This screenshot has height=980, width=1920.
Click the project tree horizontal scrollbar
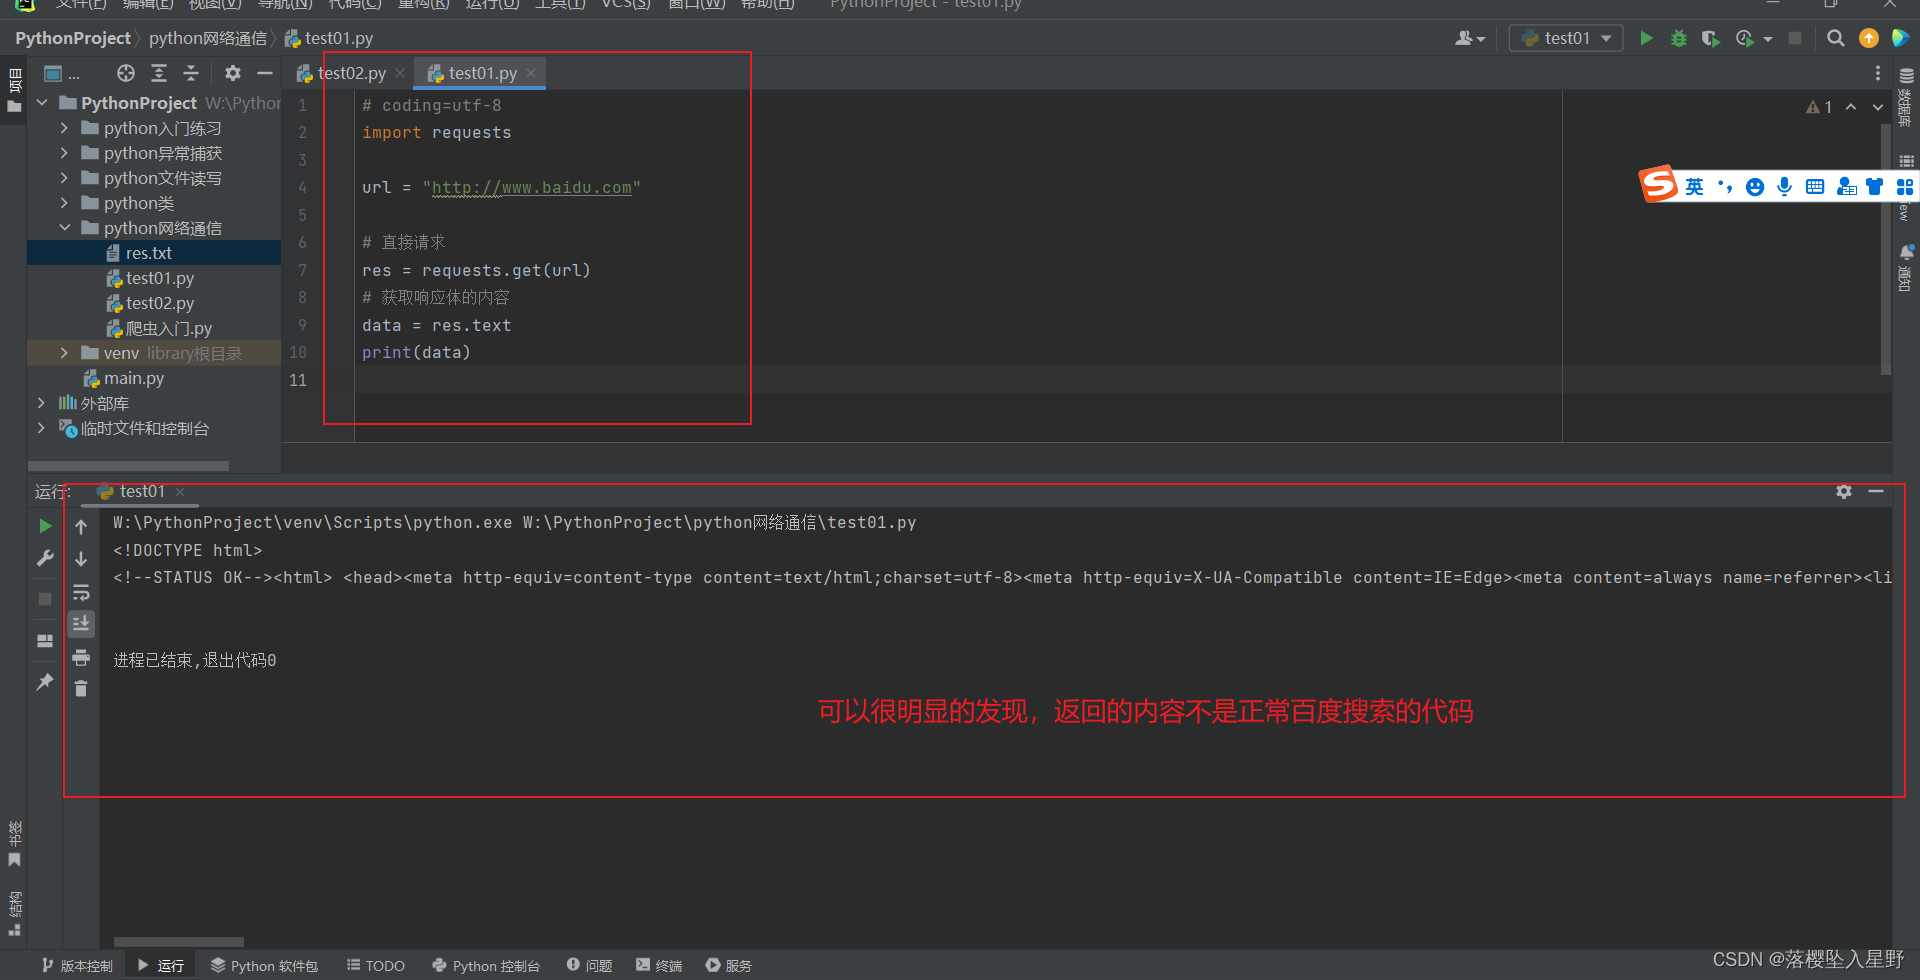(128, 466)
